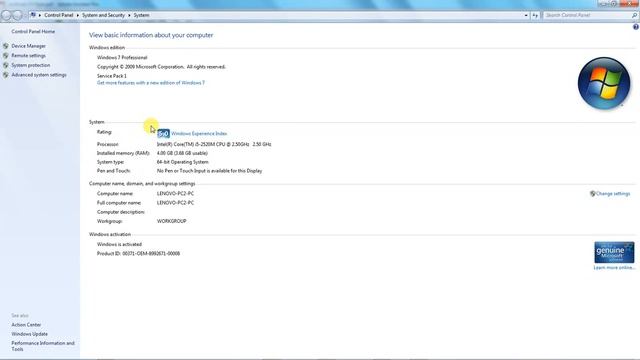Expand the arrow after System and Security
Image resolution: width=640 pixels, height=360 pixels.
(129, 15)
